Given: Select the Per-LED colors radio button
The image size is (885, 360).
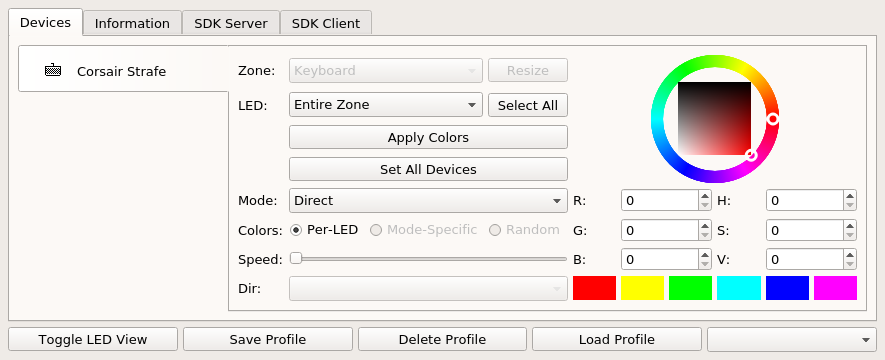Looking at the screenshot, I should (x=296, y=230).
